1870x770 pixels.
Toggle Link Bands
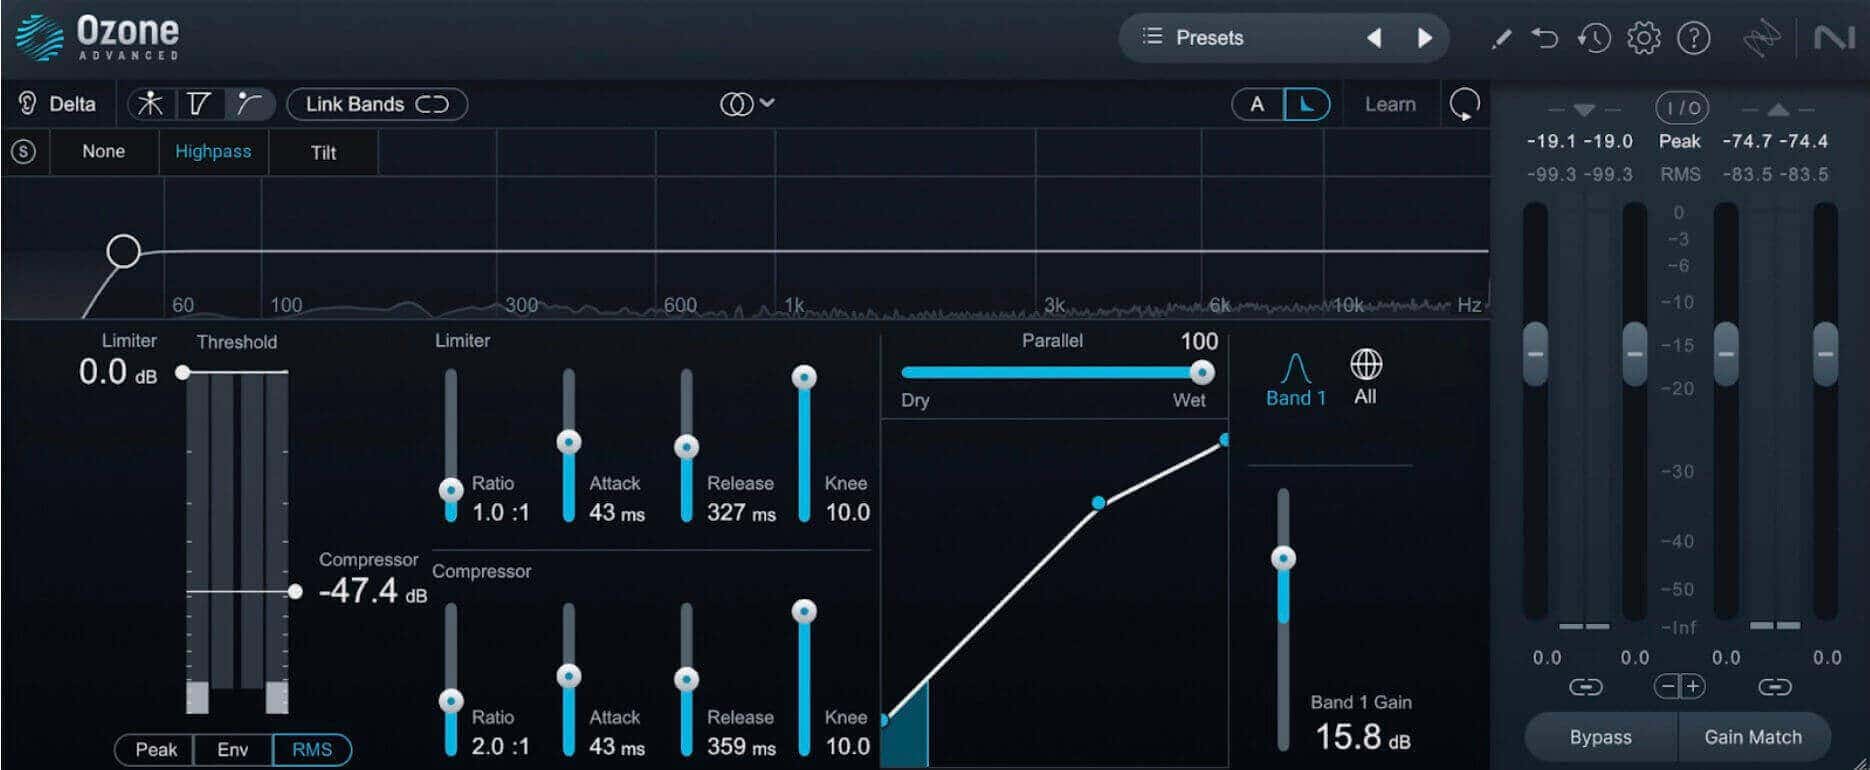click(x=377, y=104)
